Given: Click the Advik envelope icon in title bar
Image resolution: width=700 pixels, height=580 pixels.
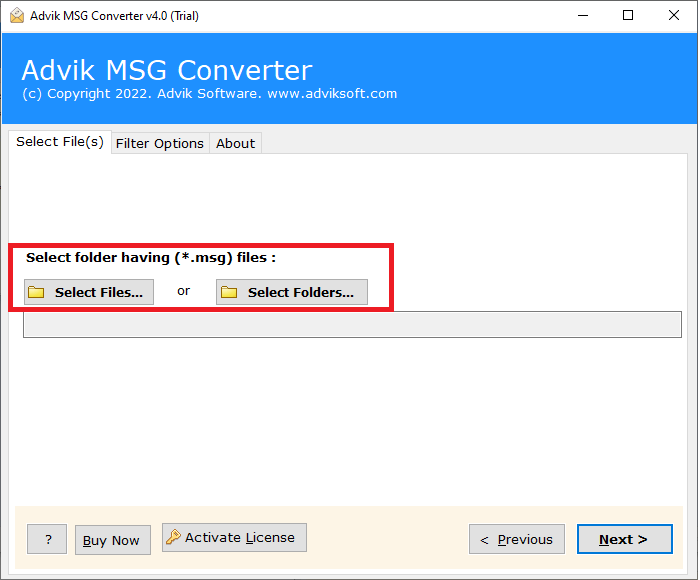Looking at the screenshot, I should click(x=17, y=16).
